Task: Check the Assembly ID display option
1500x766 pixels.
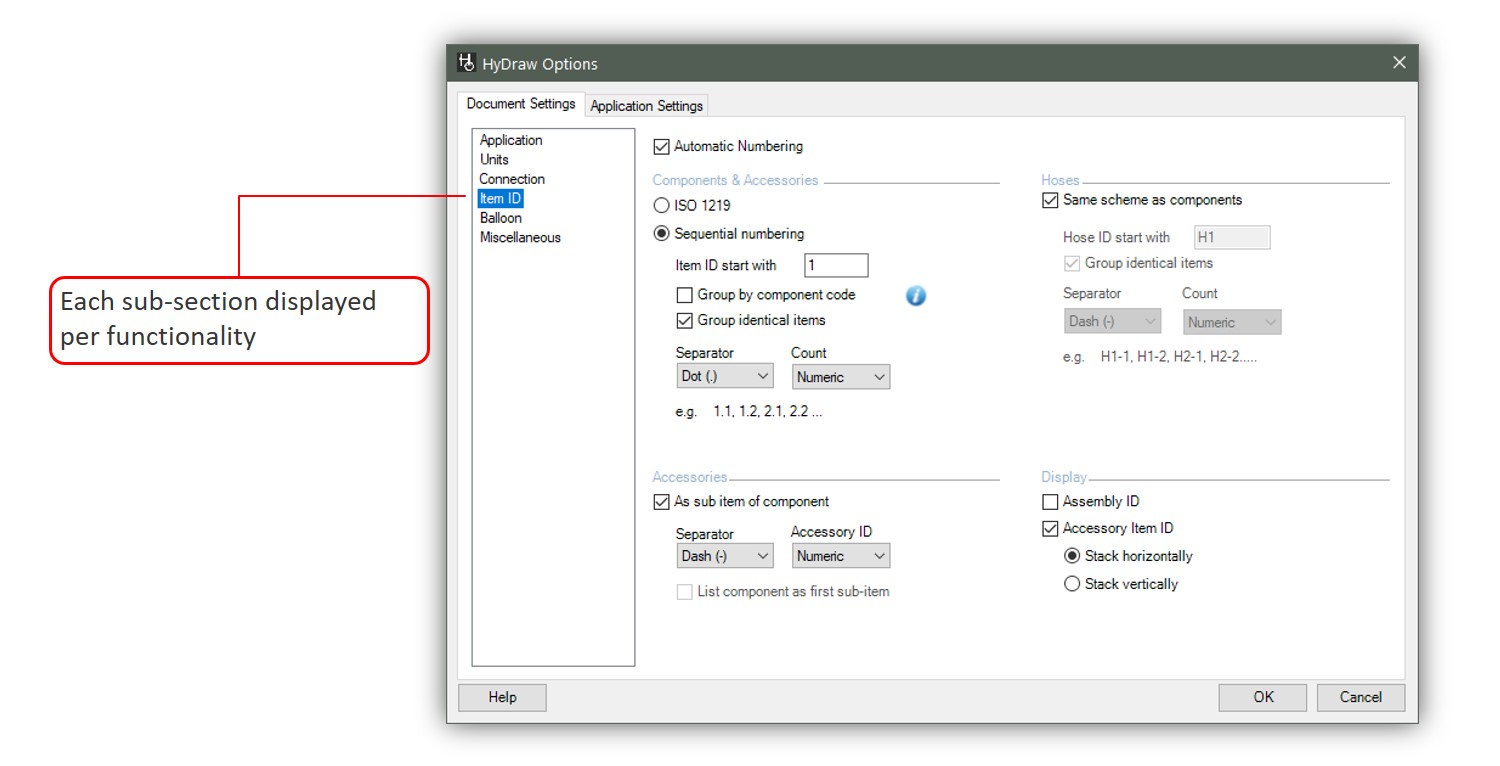Action: (x=1050, y=502)
